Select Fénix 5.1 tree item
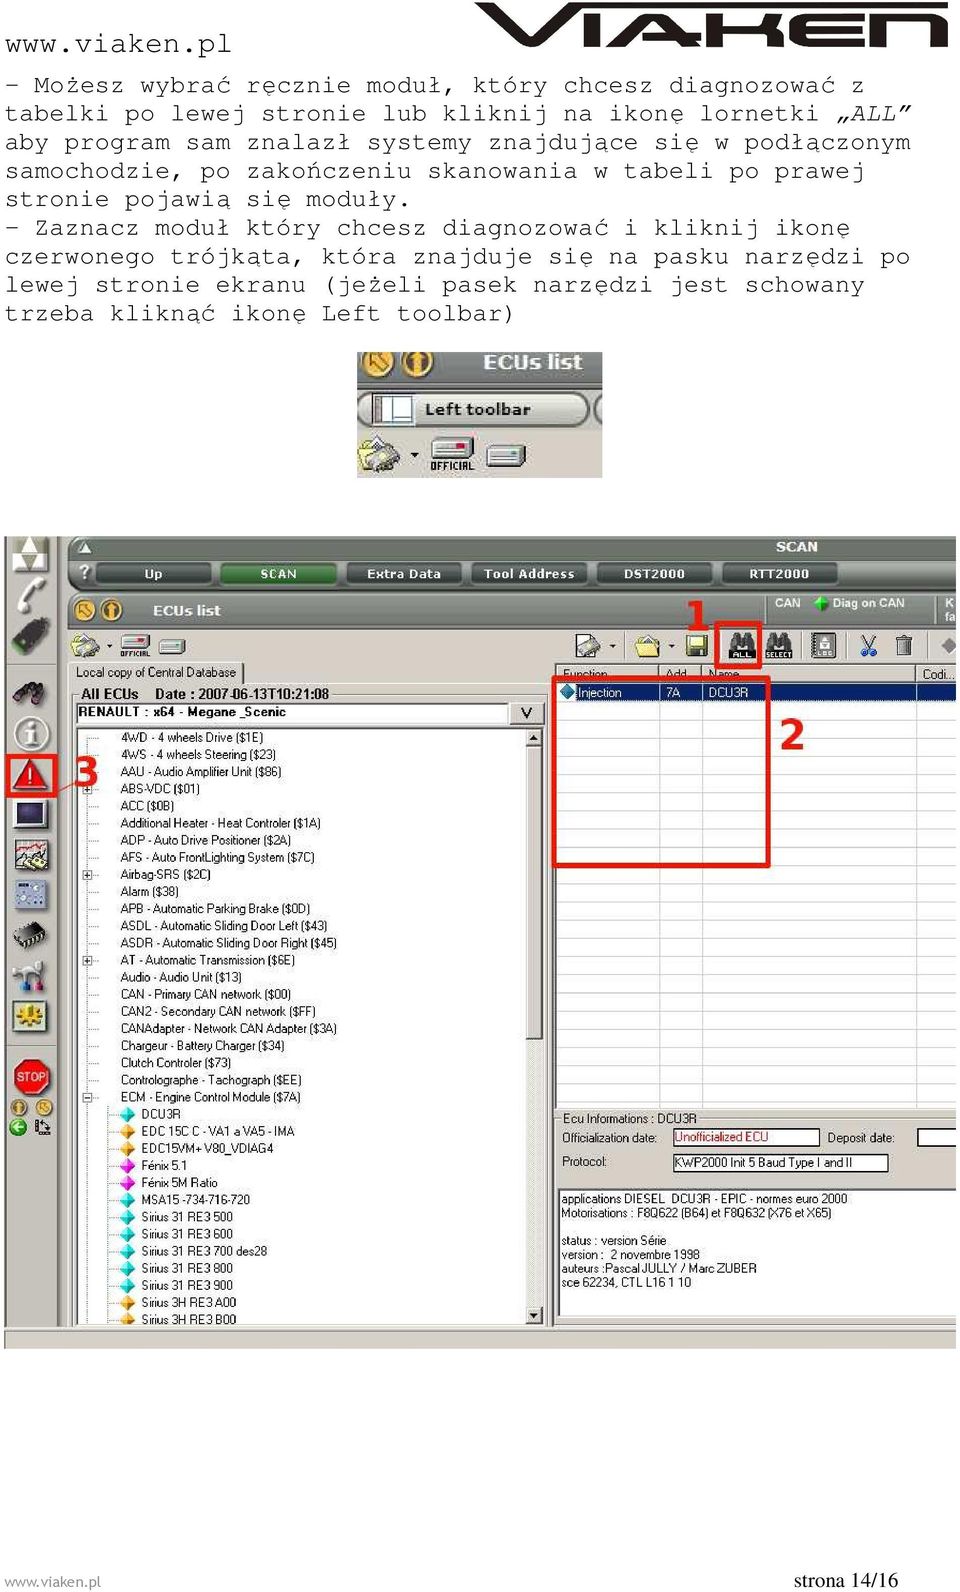Screen dimensions: 960x1592 click(x=164, y=1166)
